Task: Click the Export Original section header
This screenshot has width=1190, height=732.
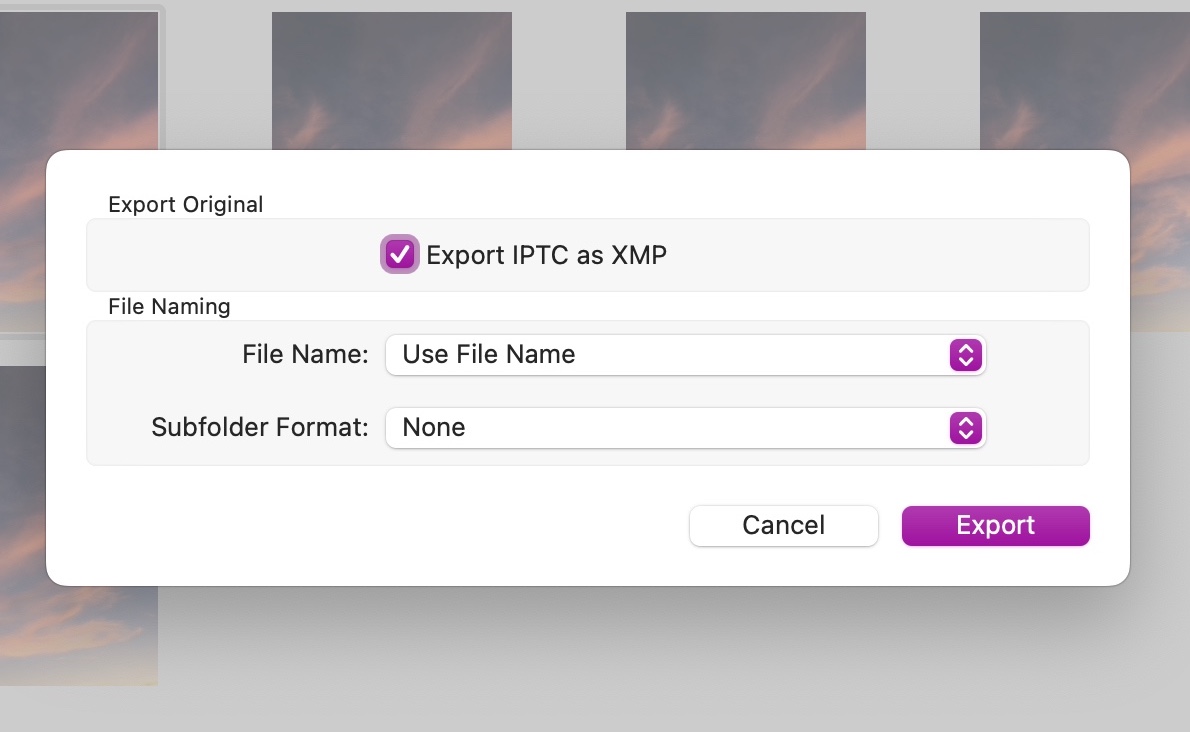Action: click(185, 204)
